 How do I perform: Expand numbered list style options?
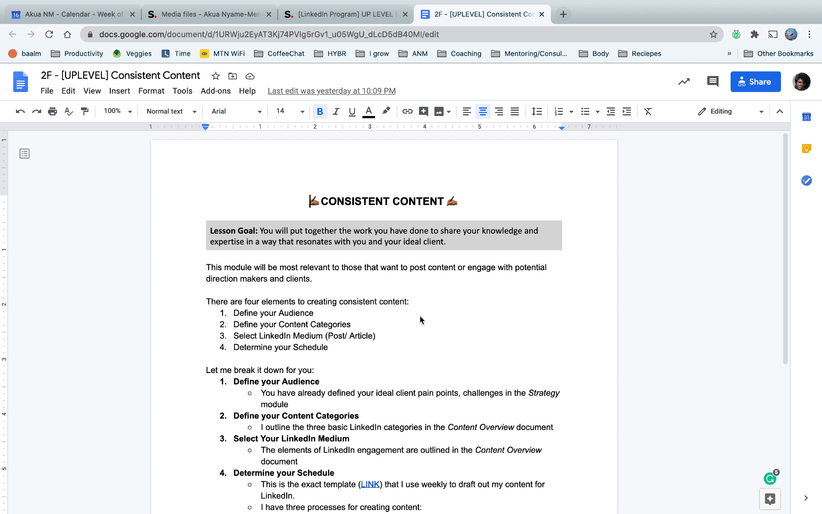571,112
